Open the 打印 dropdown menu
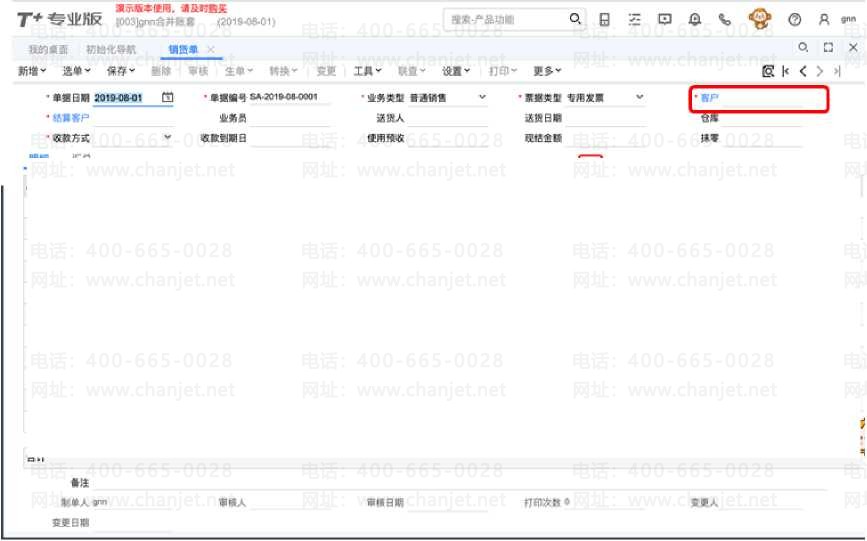 click(503, 71)
